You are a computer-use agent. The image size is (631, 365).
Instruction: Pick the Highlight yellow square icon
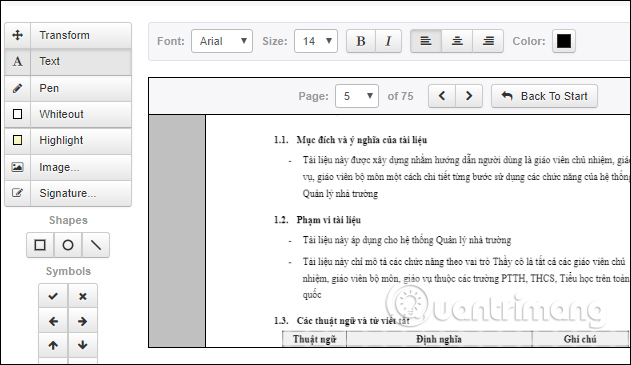[x=17, y=140]
